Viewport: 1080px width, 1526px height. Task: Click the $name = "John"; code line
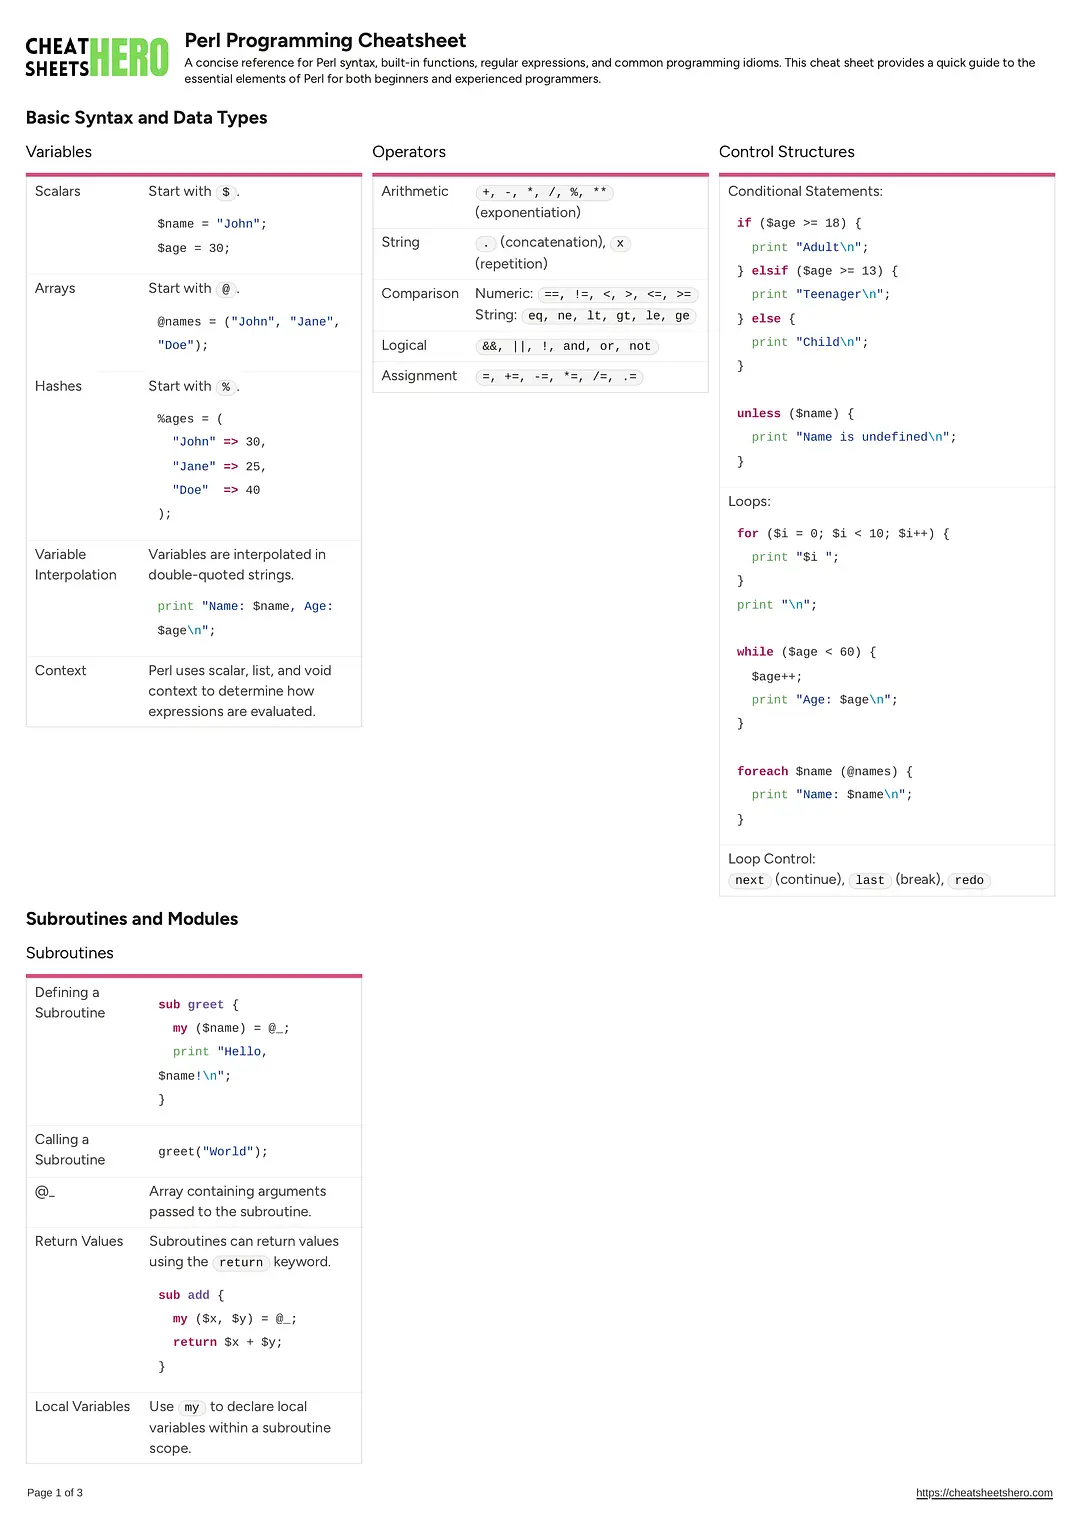click(x=212, y=224)
